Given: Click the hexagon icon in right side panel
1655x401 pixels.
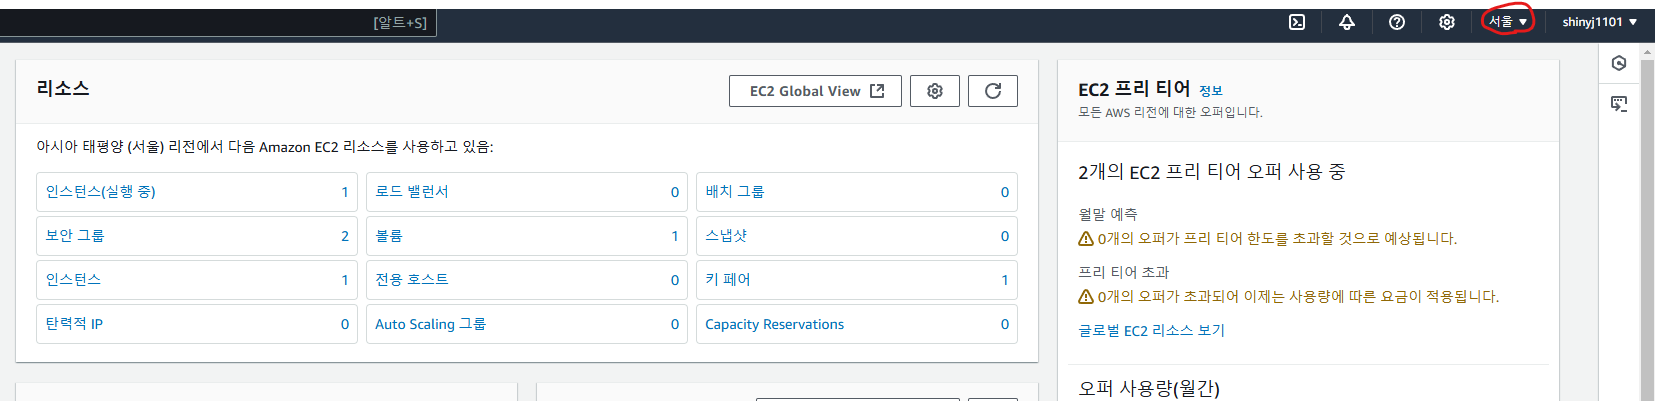Looking at the screenshot, I should pyautogui.click(x=1619, y=63).
